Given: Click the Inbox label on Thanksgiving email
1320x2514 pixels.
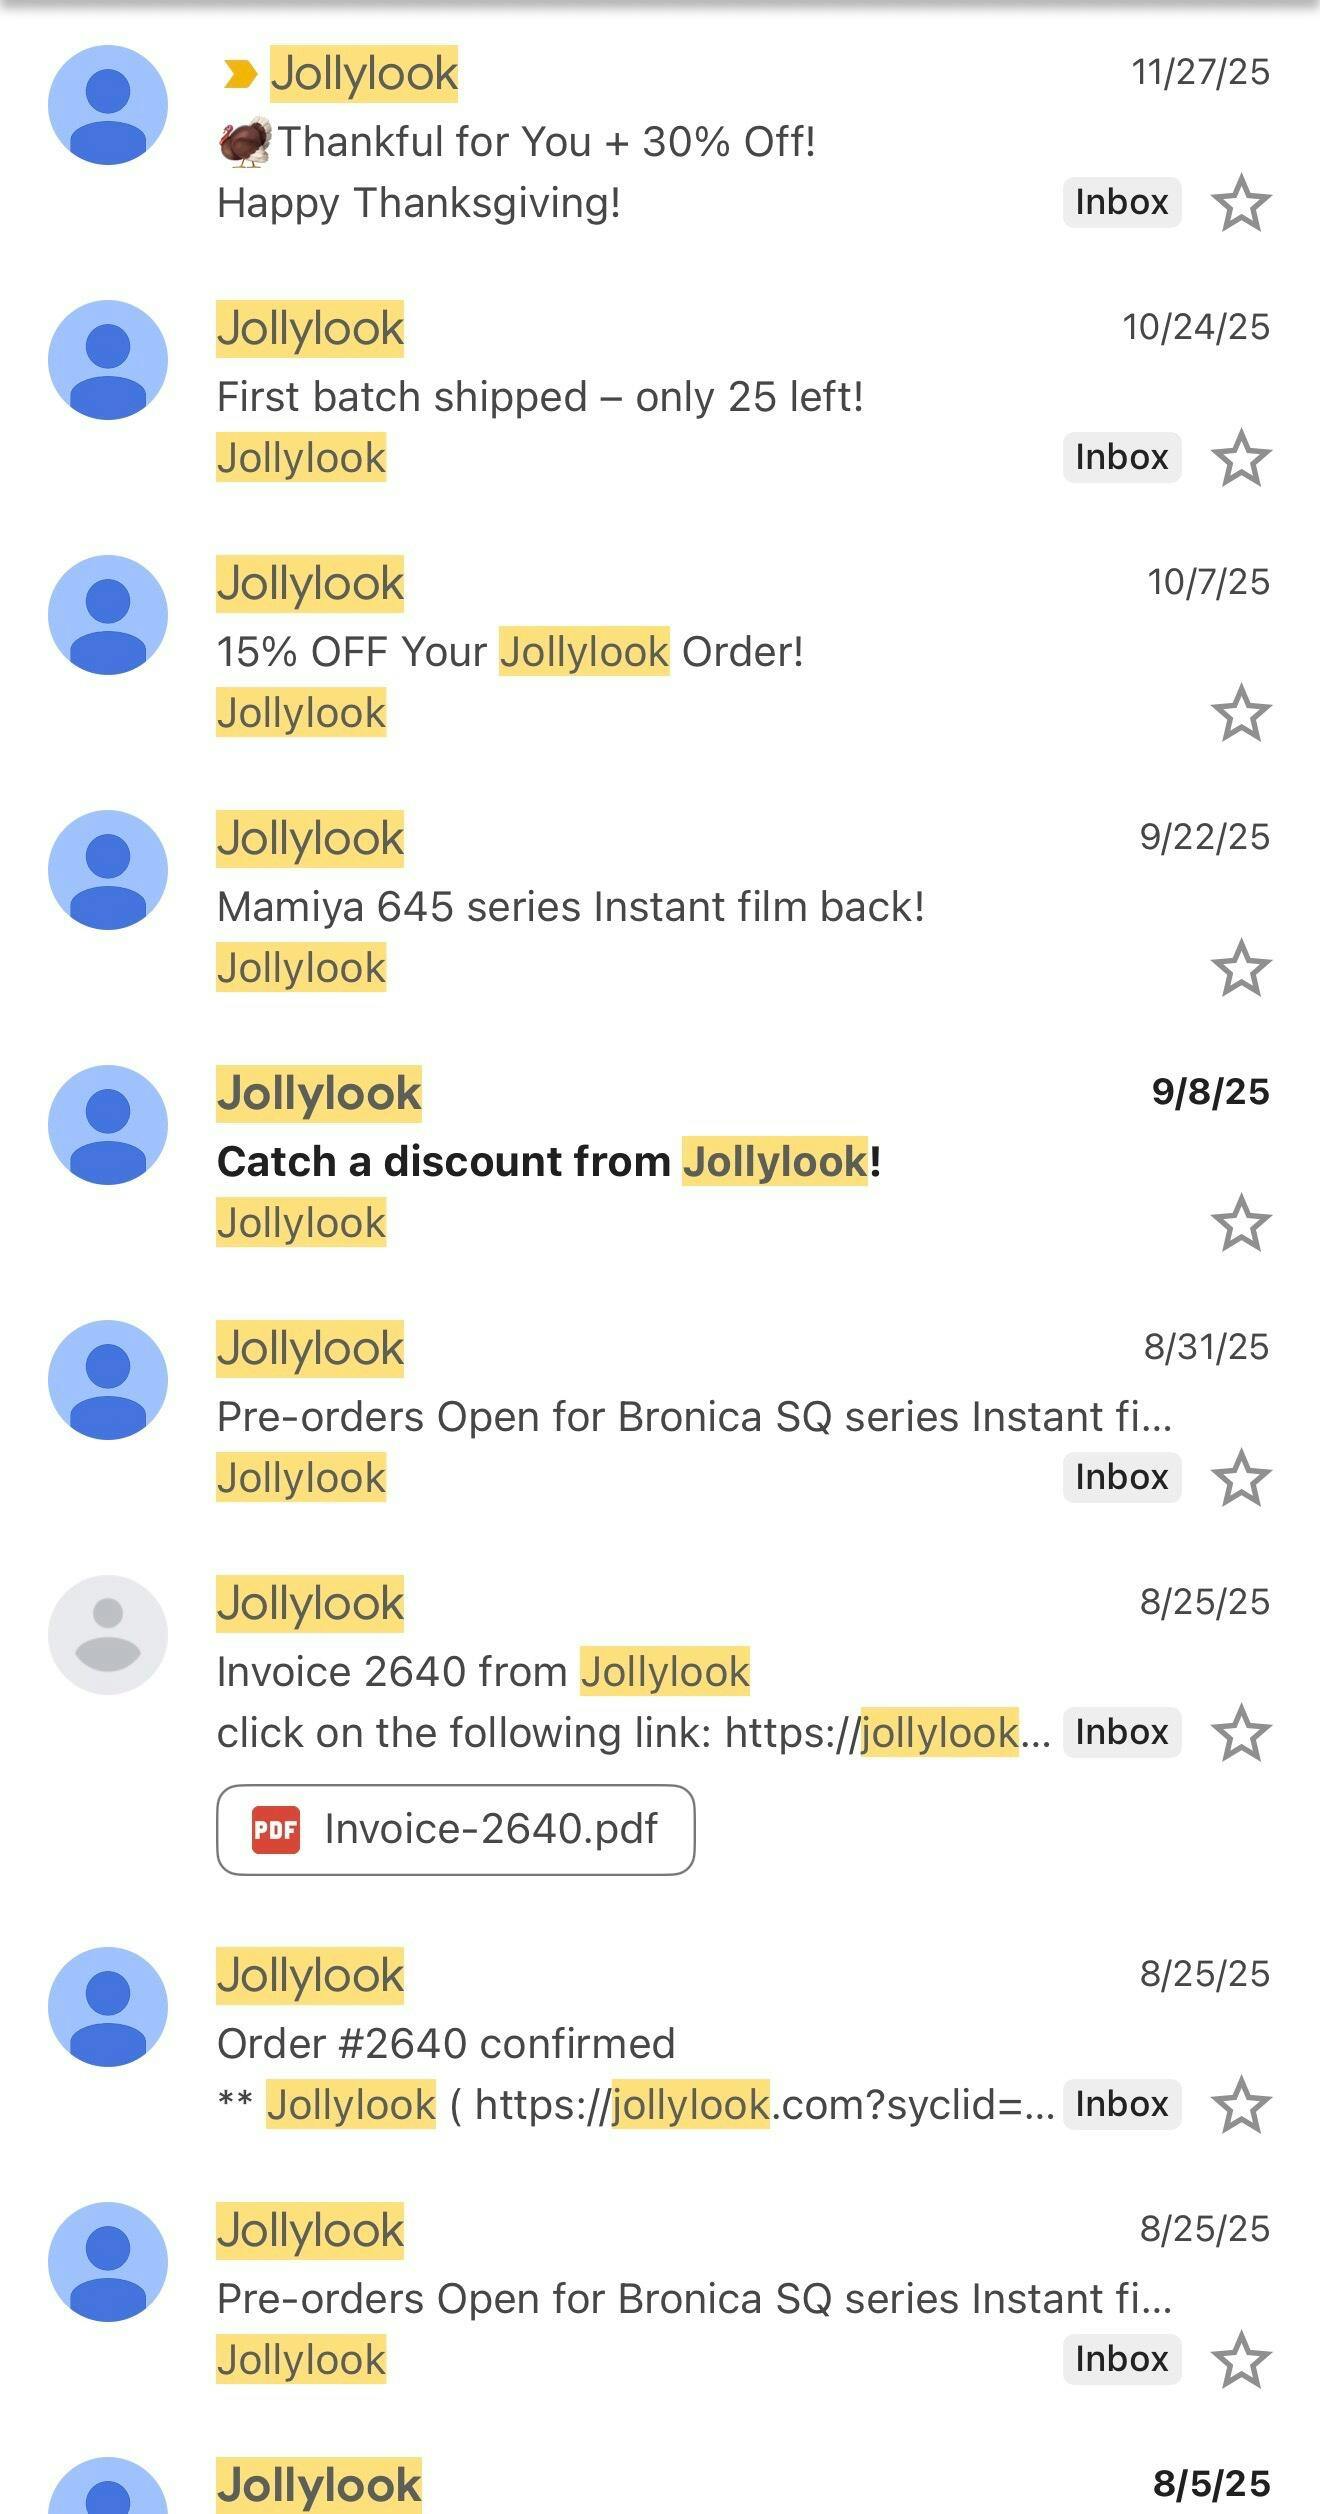Looking at the screenshot, I should 1121,203.
